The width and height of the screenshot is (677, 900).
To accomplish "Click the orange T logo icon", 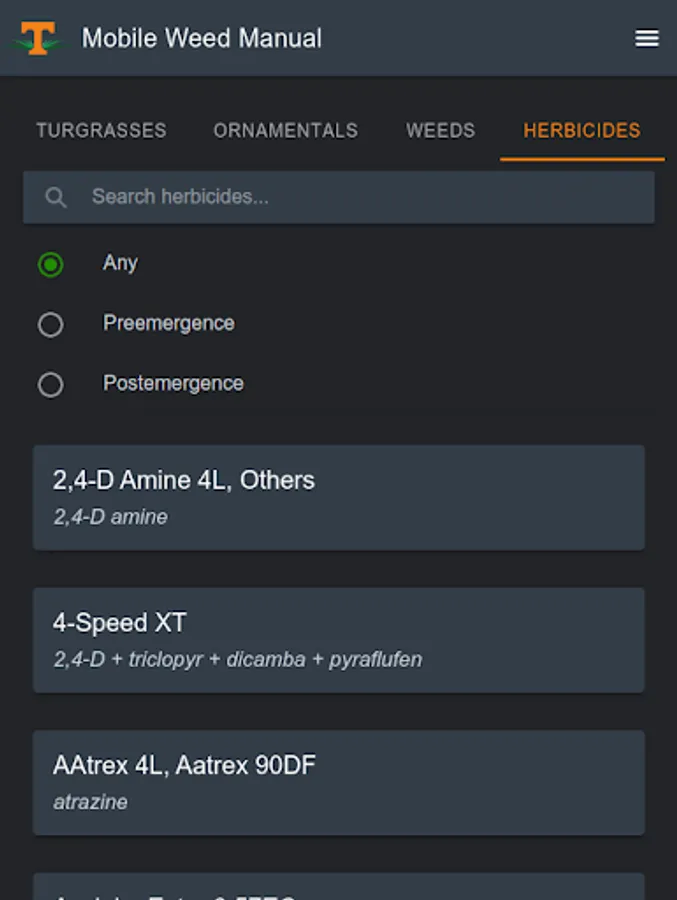I will point(37,39).
